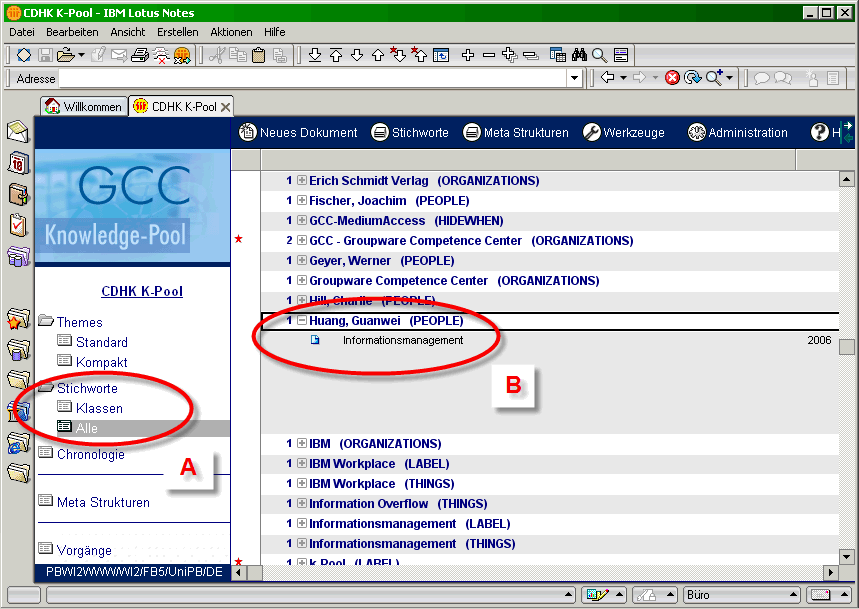Click the Adresse input field

(x=313, y=78)
